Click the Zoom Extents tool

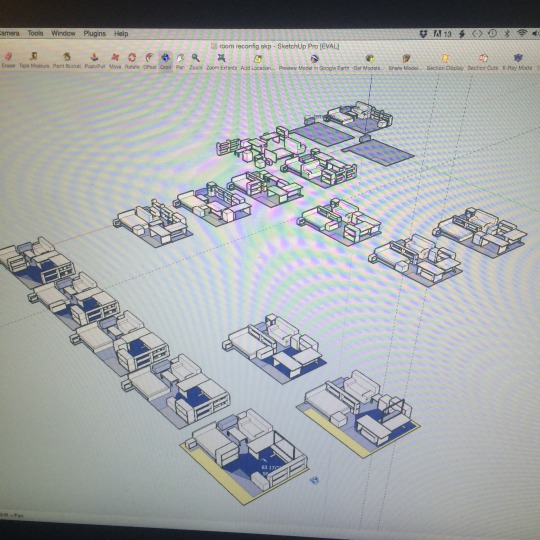pyautogui.click(x=221, y=62)
